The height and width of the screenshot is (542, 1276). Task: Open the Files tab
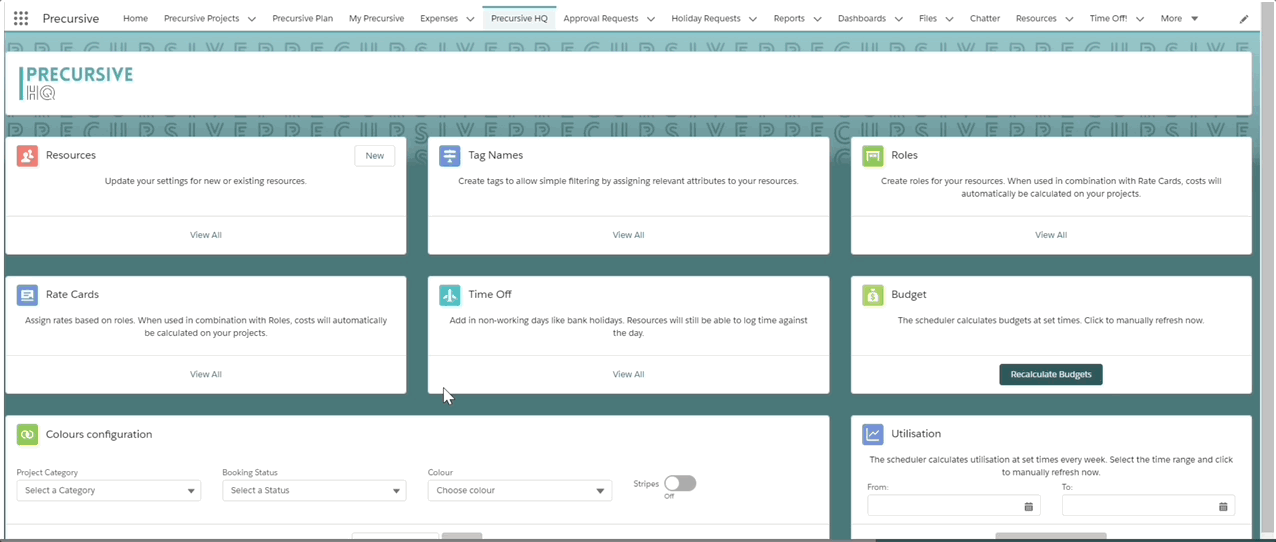[x=928, y=18]
